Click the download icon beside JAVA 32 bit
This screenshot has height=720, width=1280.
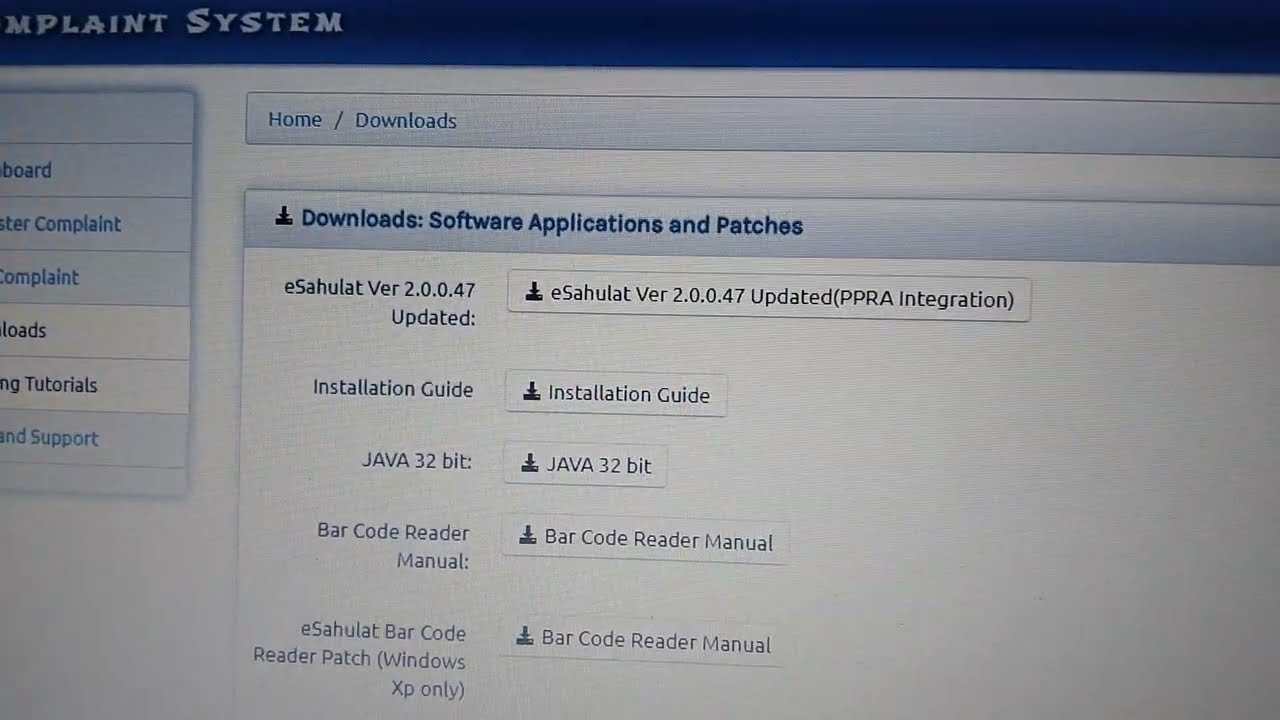tap(530, 463)
